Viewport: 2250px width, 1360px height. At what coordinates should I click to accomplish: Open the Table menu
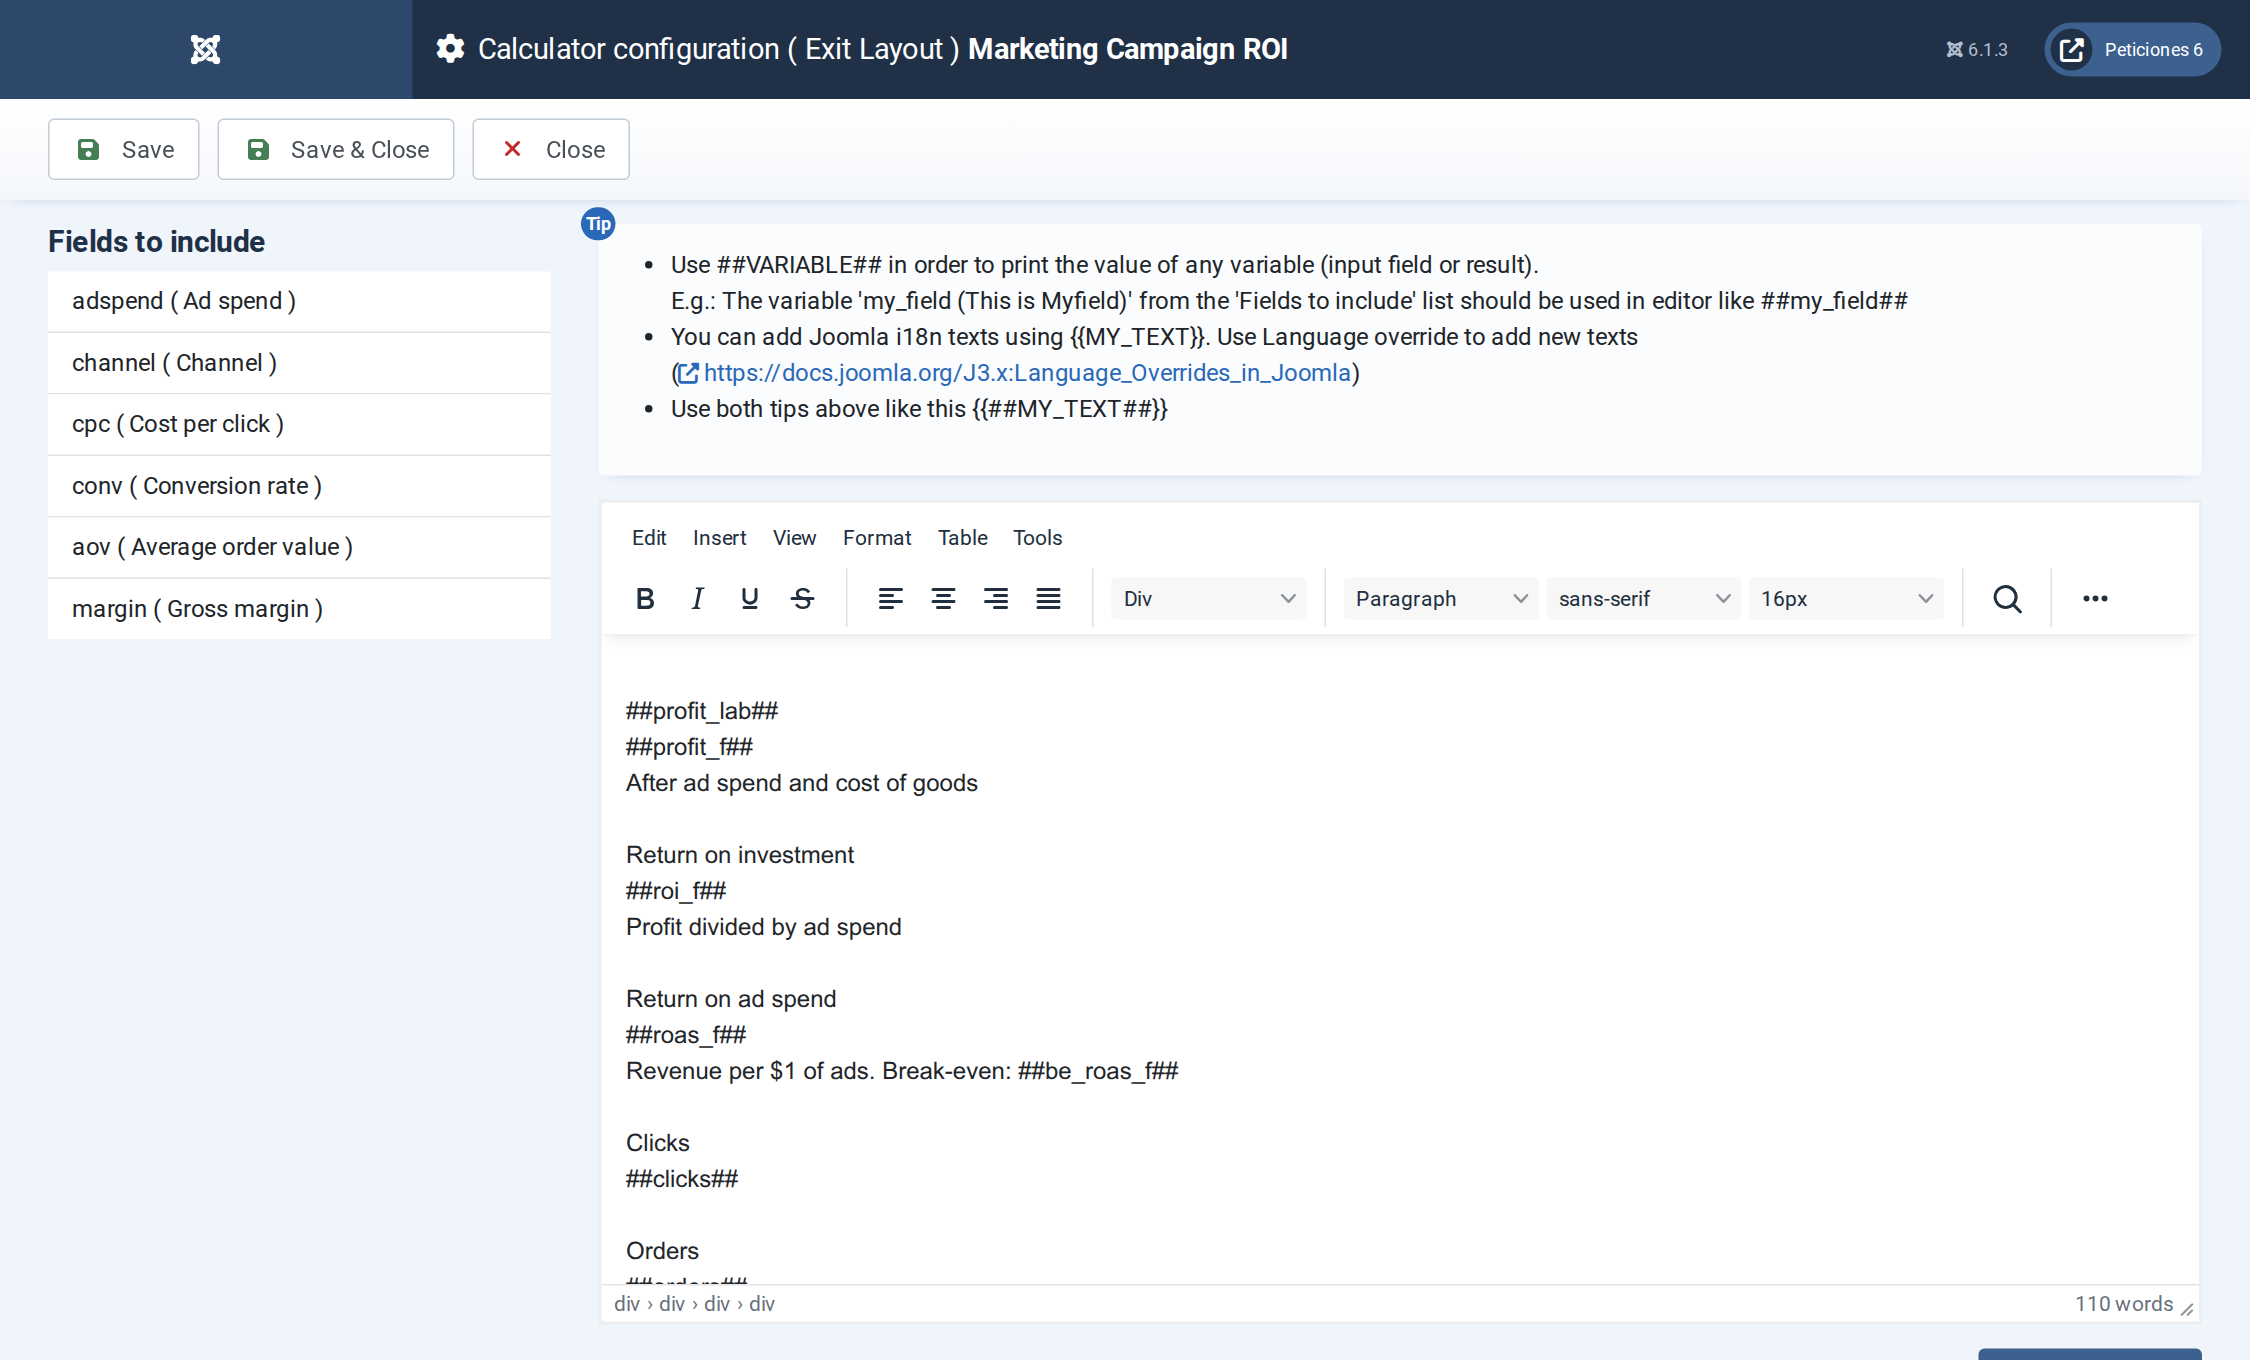click(962, 538)
